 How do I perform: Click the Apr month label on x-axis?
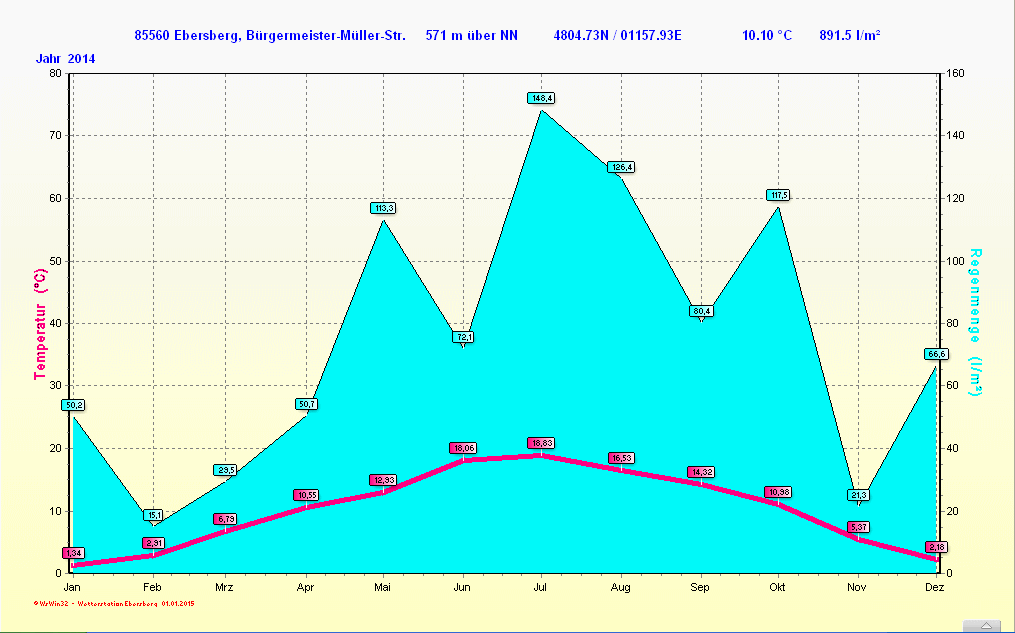[306, 587]
